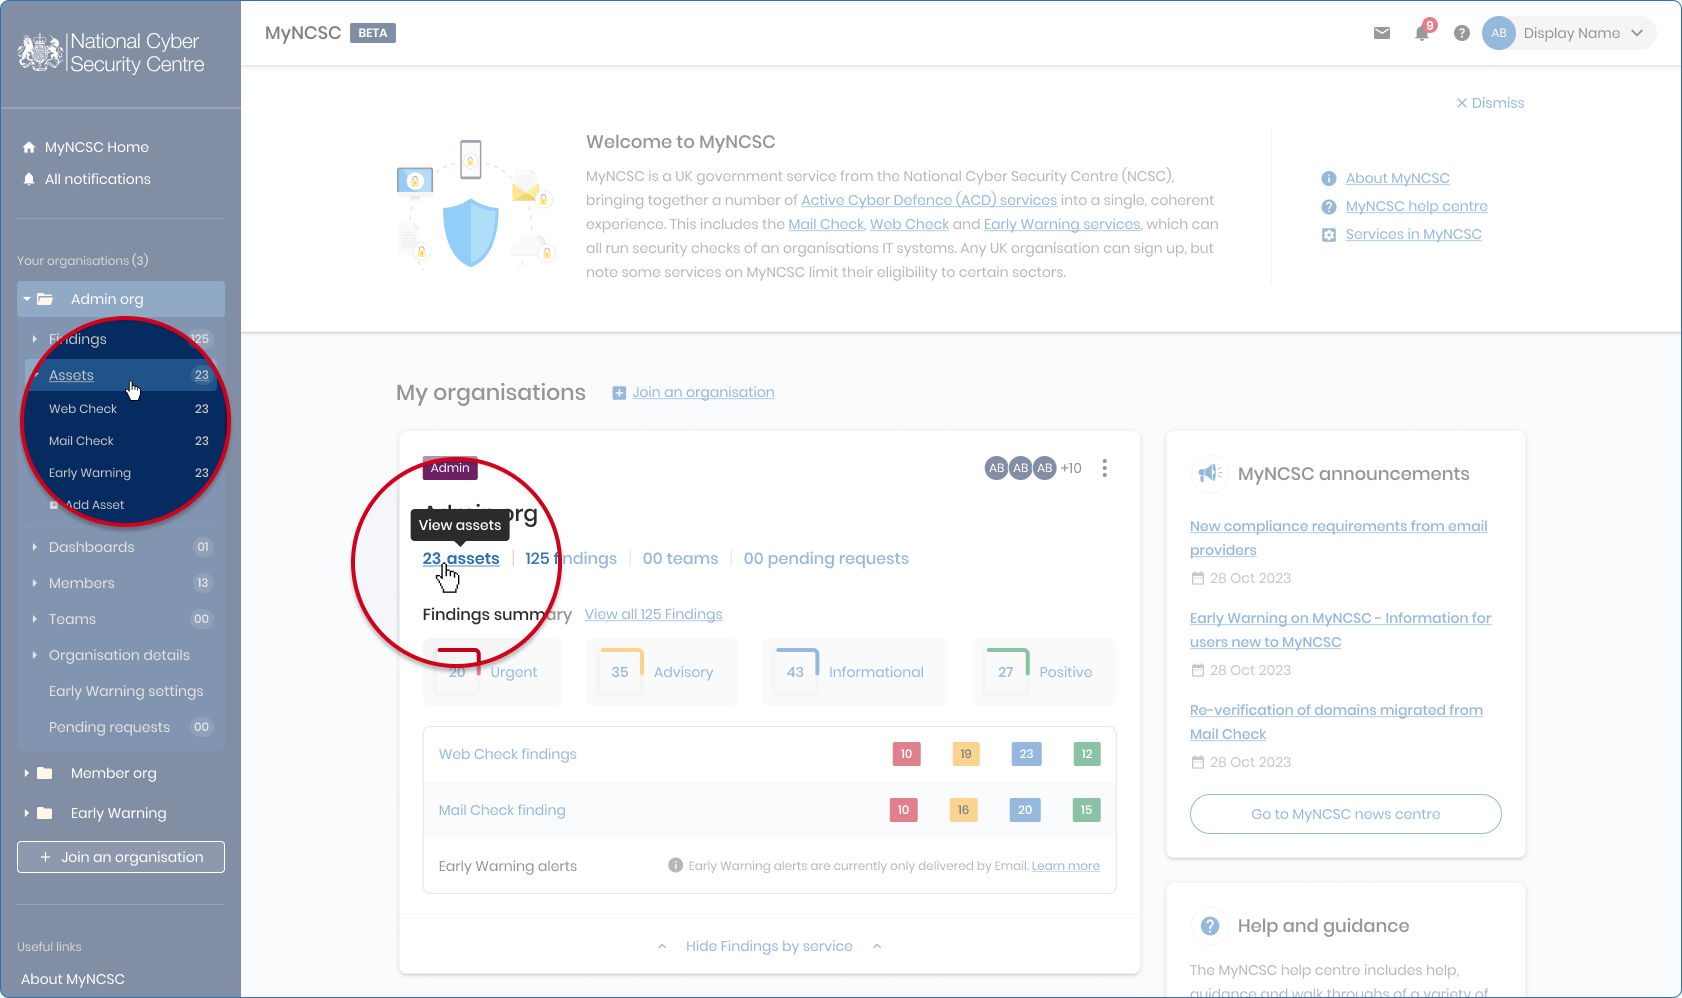This screenshot has height=998, width=1682.
Task: Open the Display Name account dropdown arrow
Action: [1637, 33]
